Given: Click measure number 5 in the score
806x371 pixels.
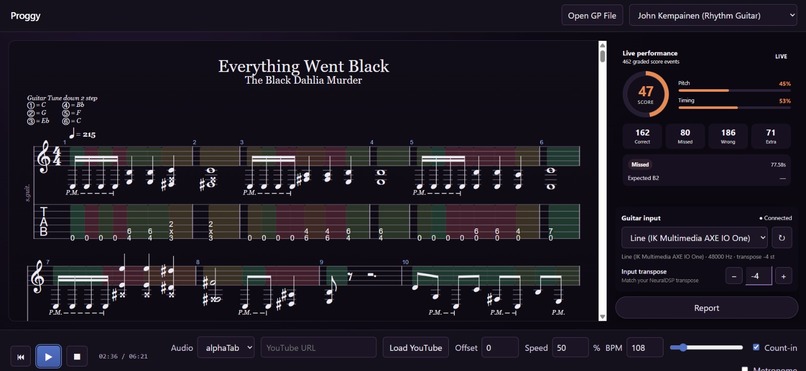Looking at the screenshot, I should [x=411, y=142].
